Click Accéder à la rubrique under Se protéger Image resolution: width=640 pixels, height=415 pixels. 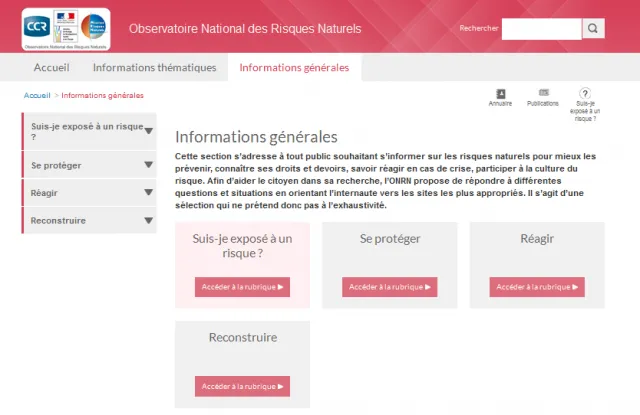pyautogui.click(x=390, y=287)
